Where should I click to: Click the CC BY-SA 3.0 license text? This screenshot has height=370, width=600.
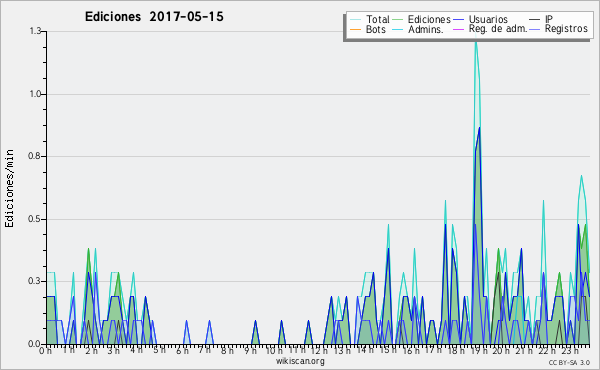pyautogui.click(x=569, y=362)
